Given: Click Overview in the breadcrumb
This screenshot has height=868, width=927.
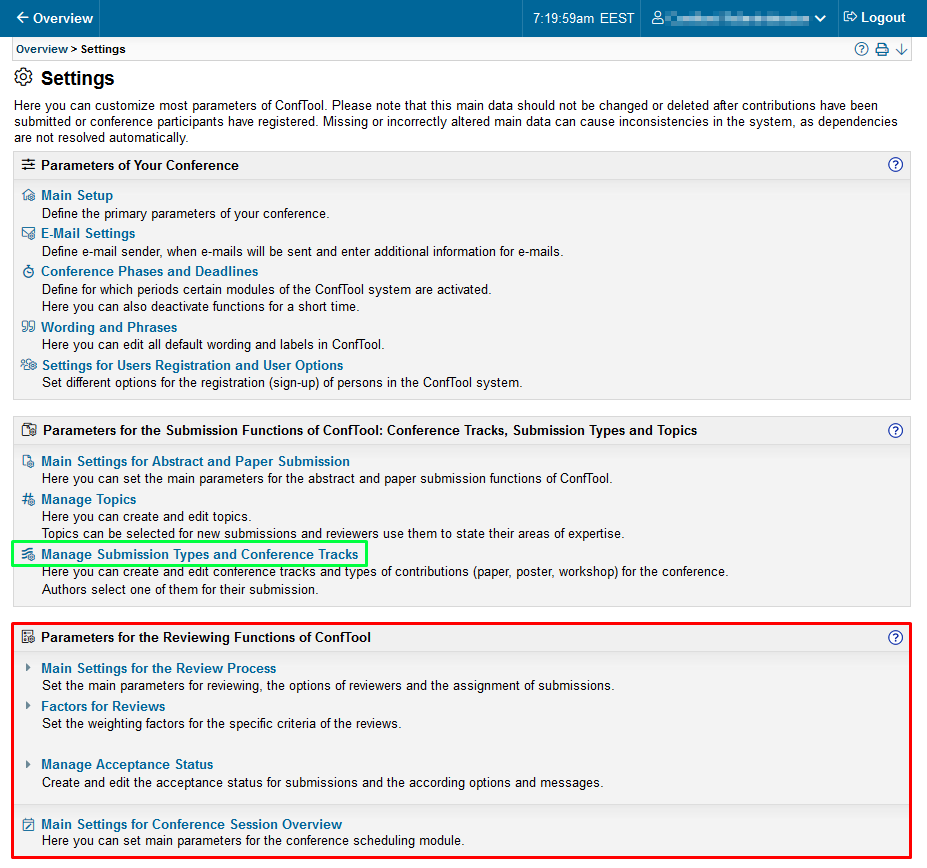Looking at the screenshot, I should click(x=42, y=49).
